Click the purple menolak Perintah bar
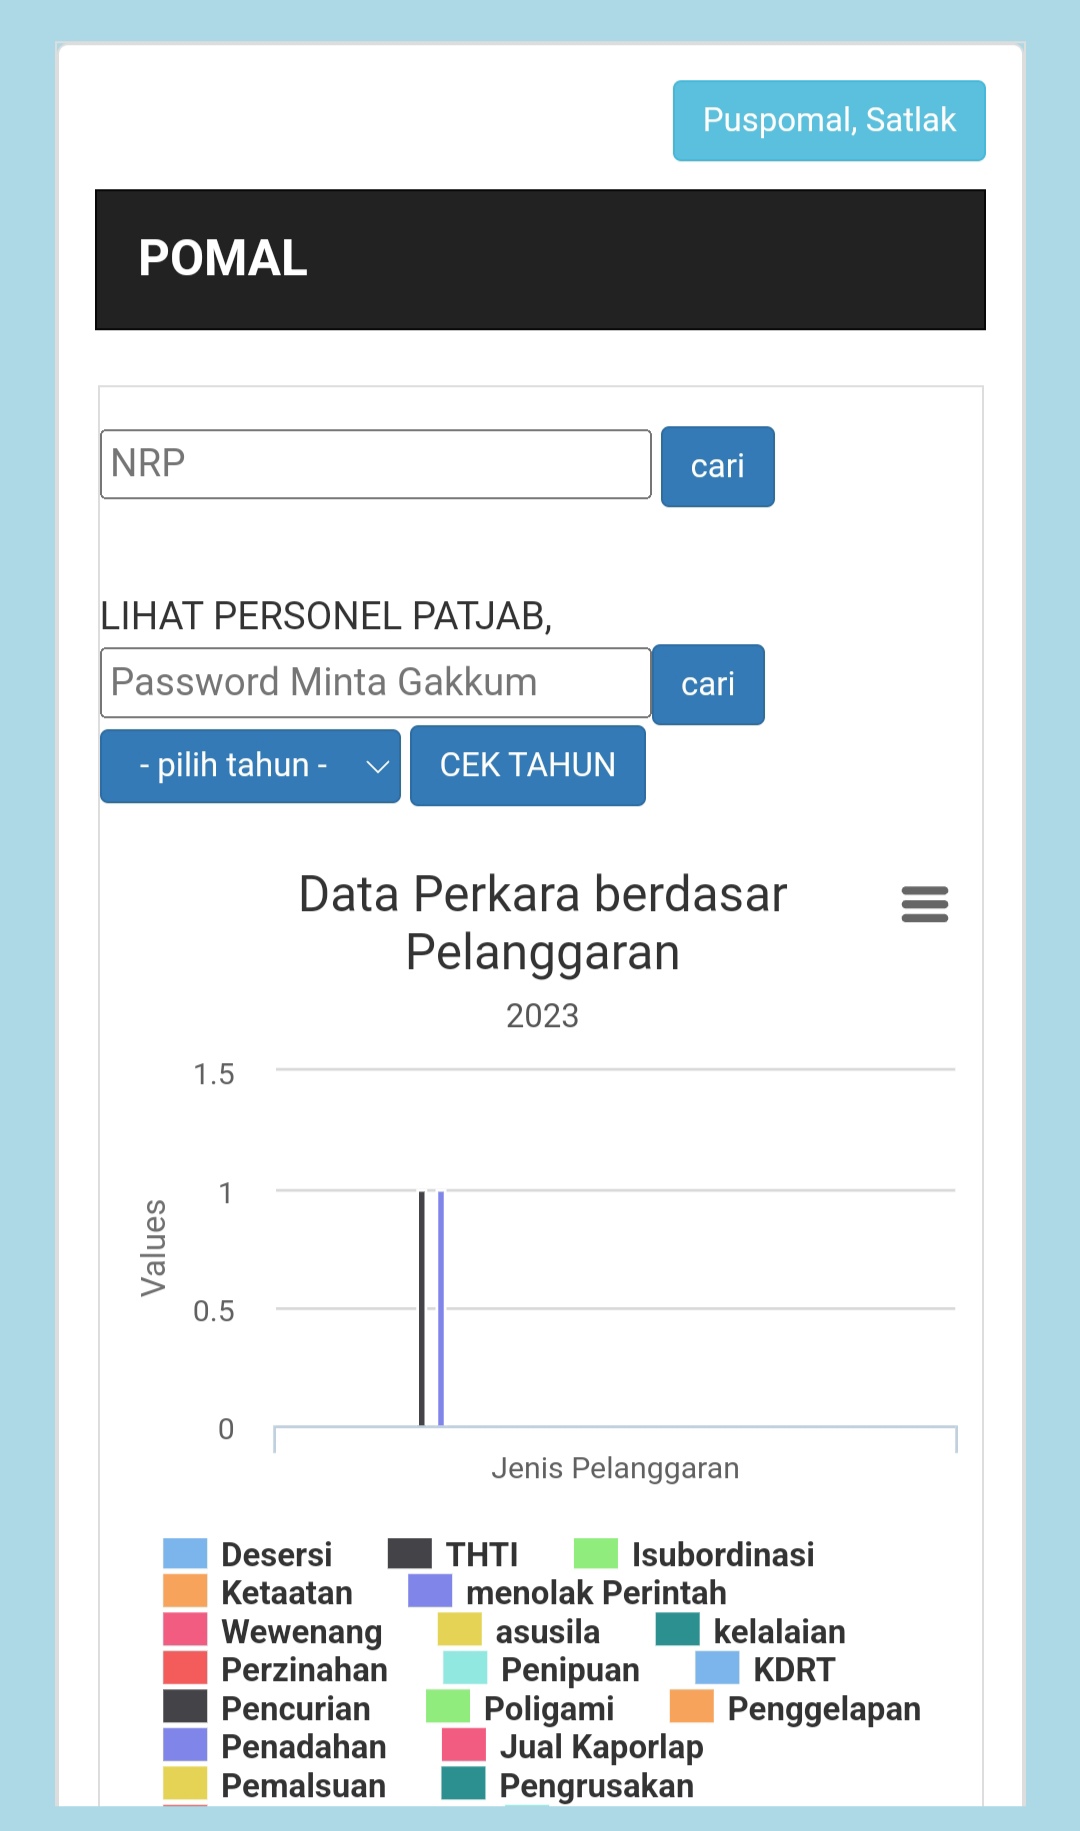Viewport: 1080px width, 1831px height. 441,1310
